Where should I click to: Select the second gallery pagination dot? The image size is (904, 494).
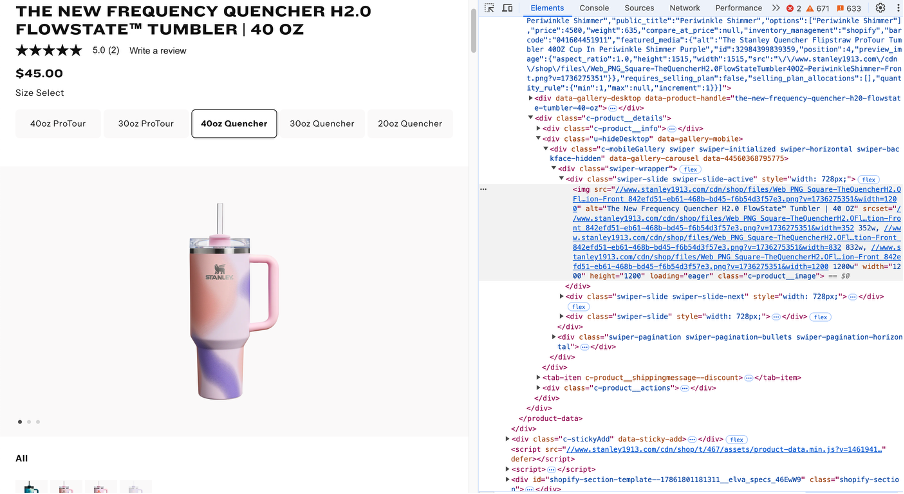(29, 422)
